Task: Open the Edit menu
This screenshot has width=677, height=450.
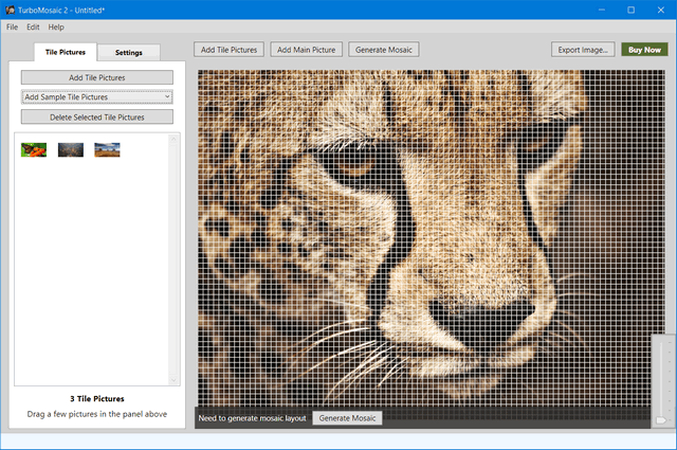Action: click(x=33, y=27)
